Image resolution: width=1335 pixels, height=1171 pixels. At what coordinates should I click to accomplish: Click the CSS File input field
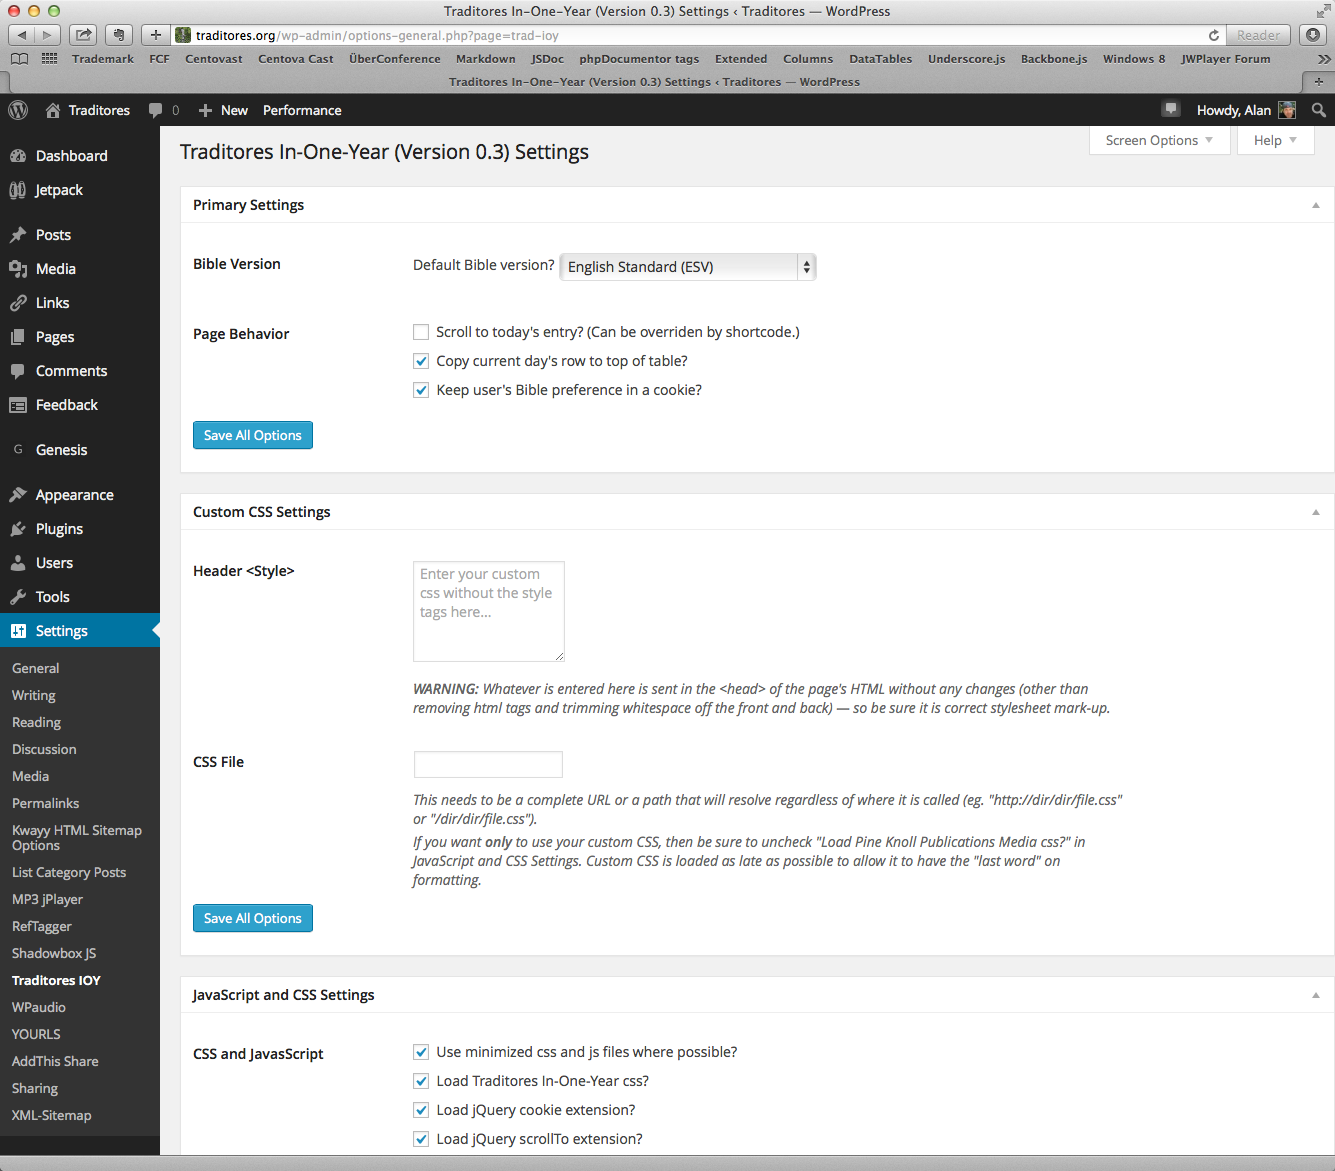tap(488, 764)
